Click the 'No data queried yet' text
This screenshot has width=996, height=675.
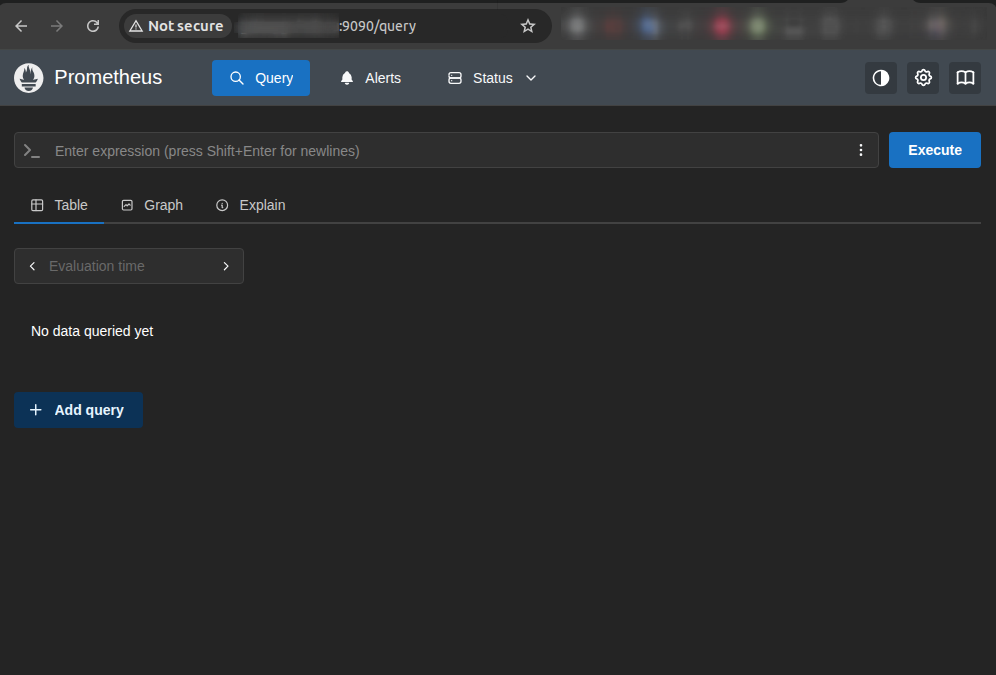[x=92, y=331]
